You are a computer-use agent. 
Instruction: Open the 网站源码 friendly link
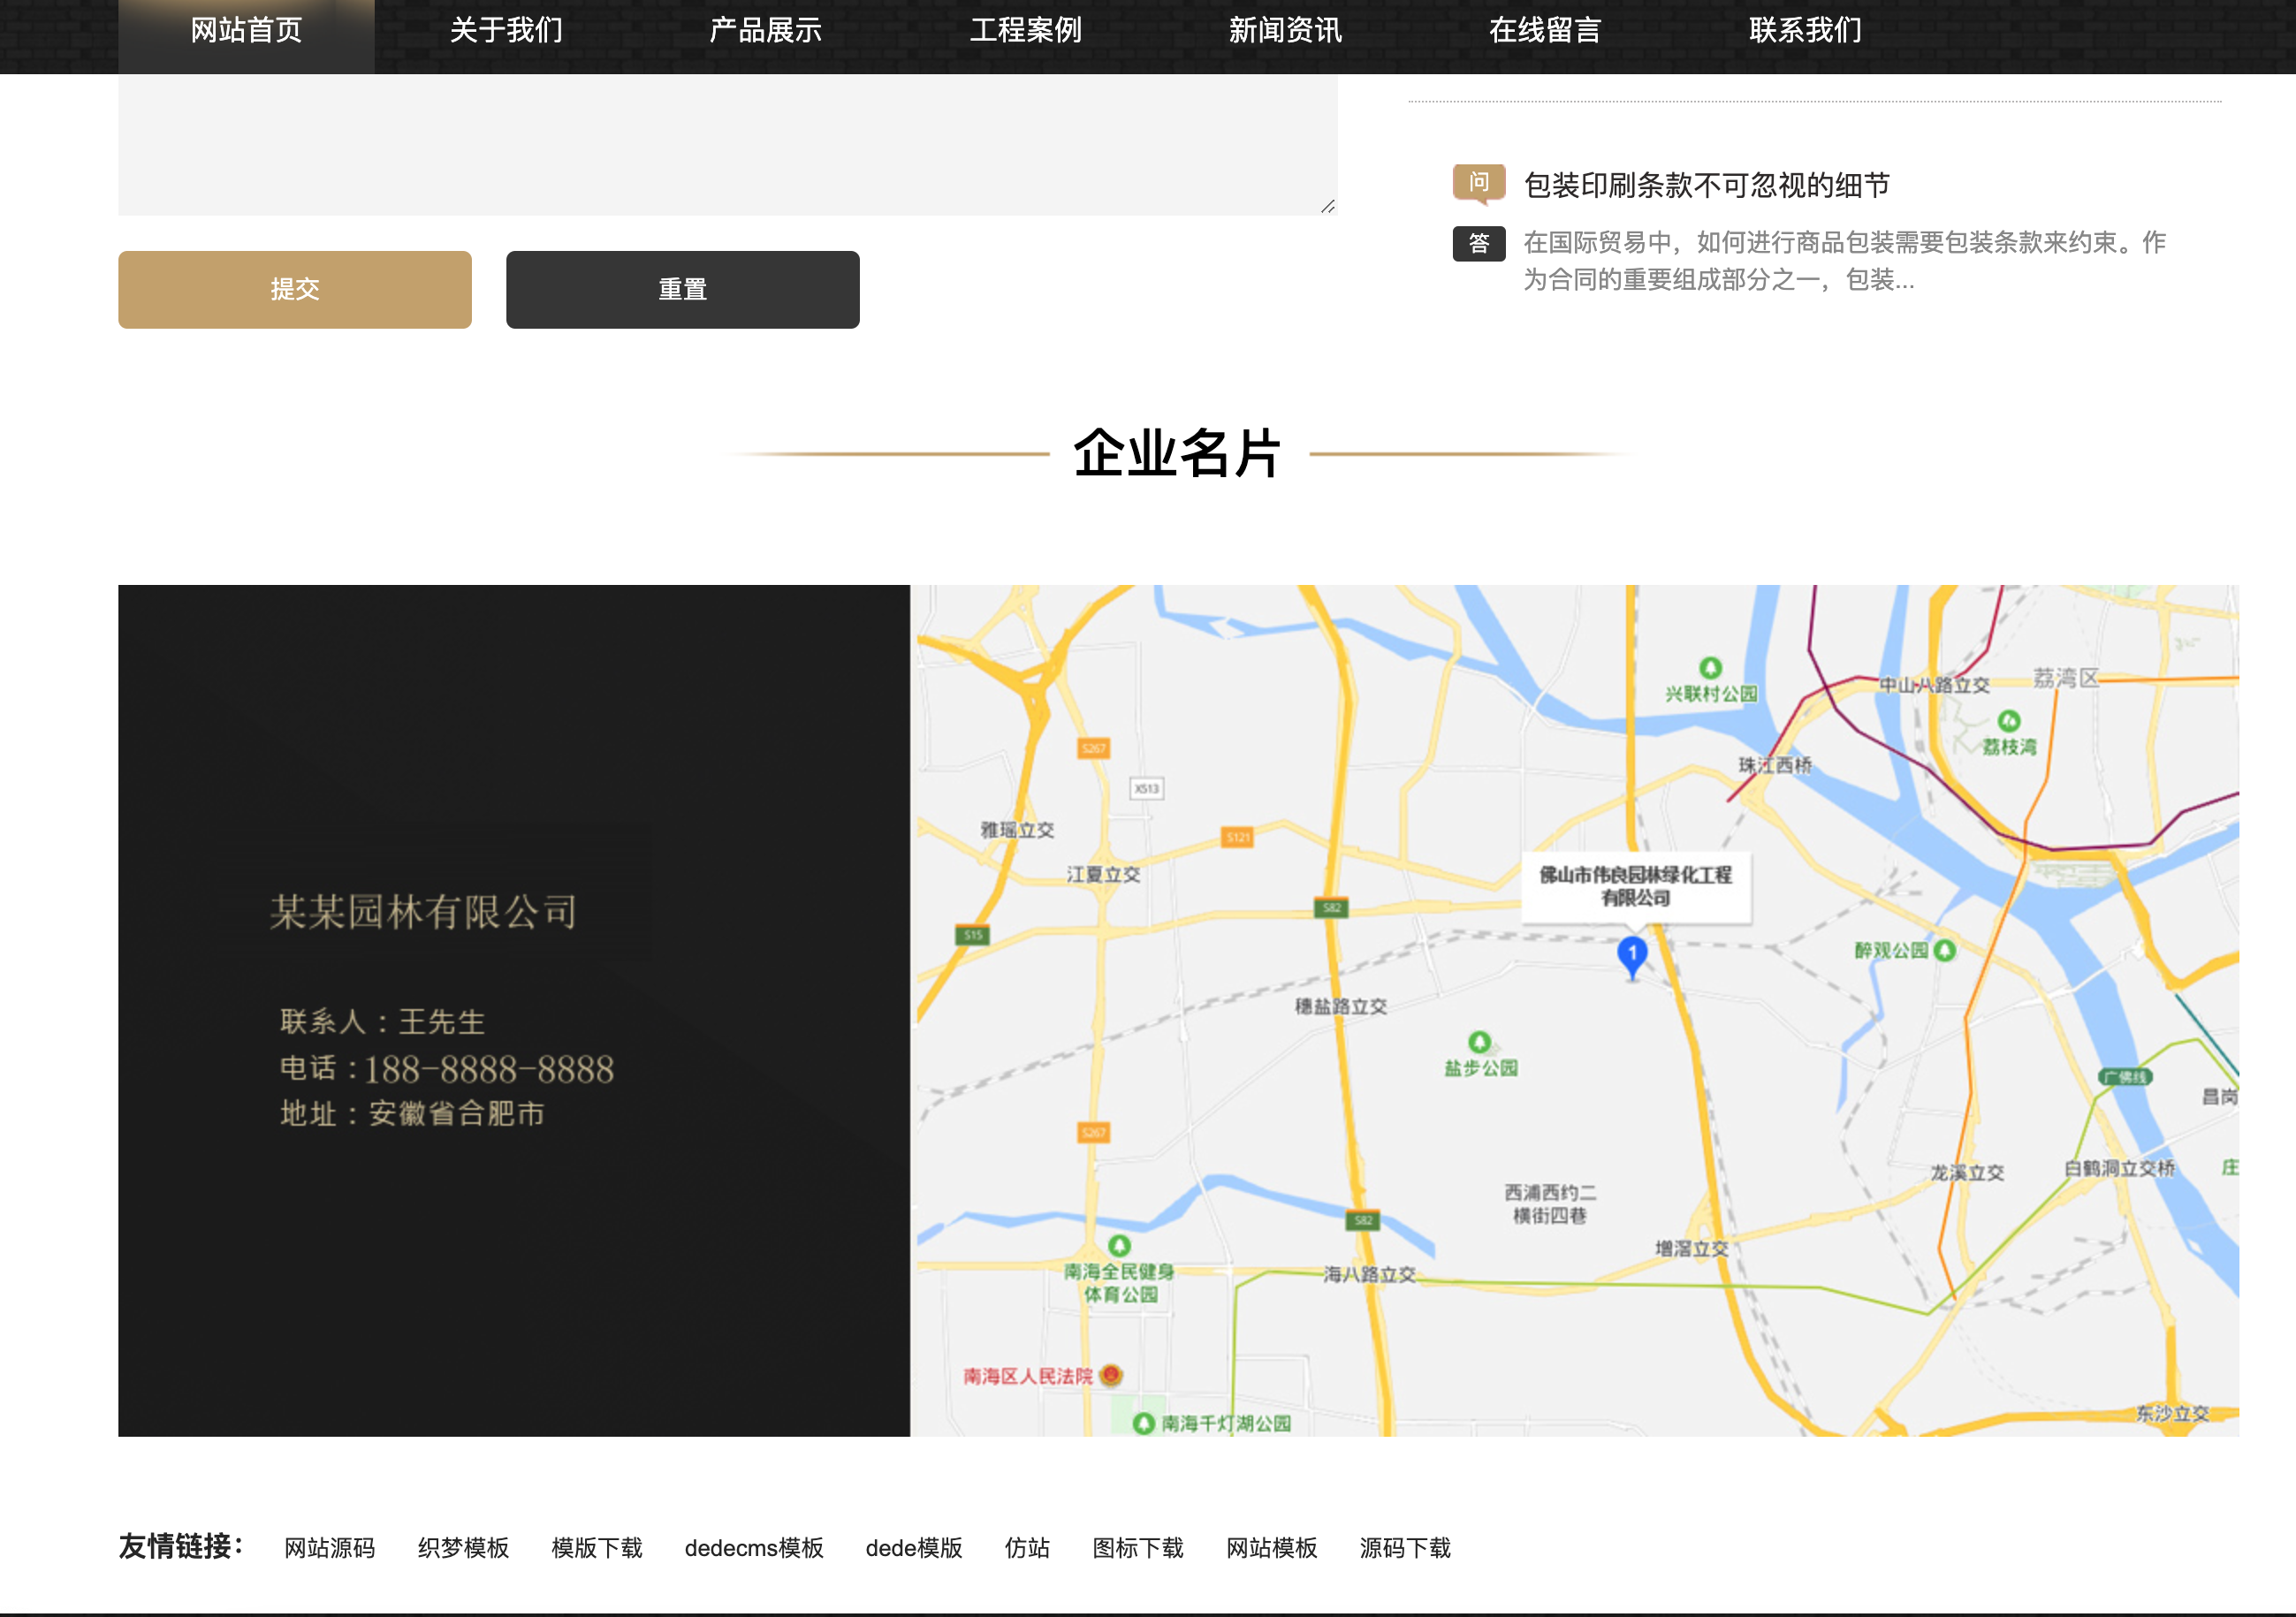(330, 1548)
